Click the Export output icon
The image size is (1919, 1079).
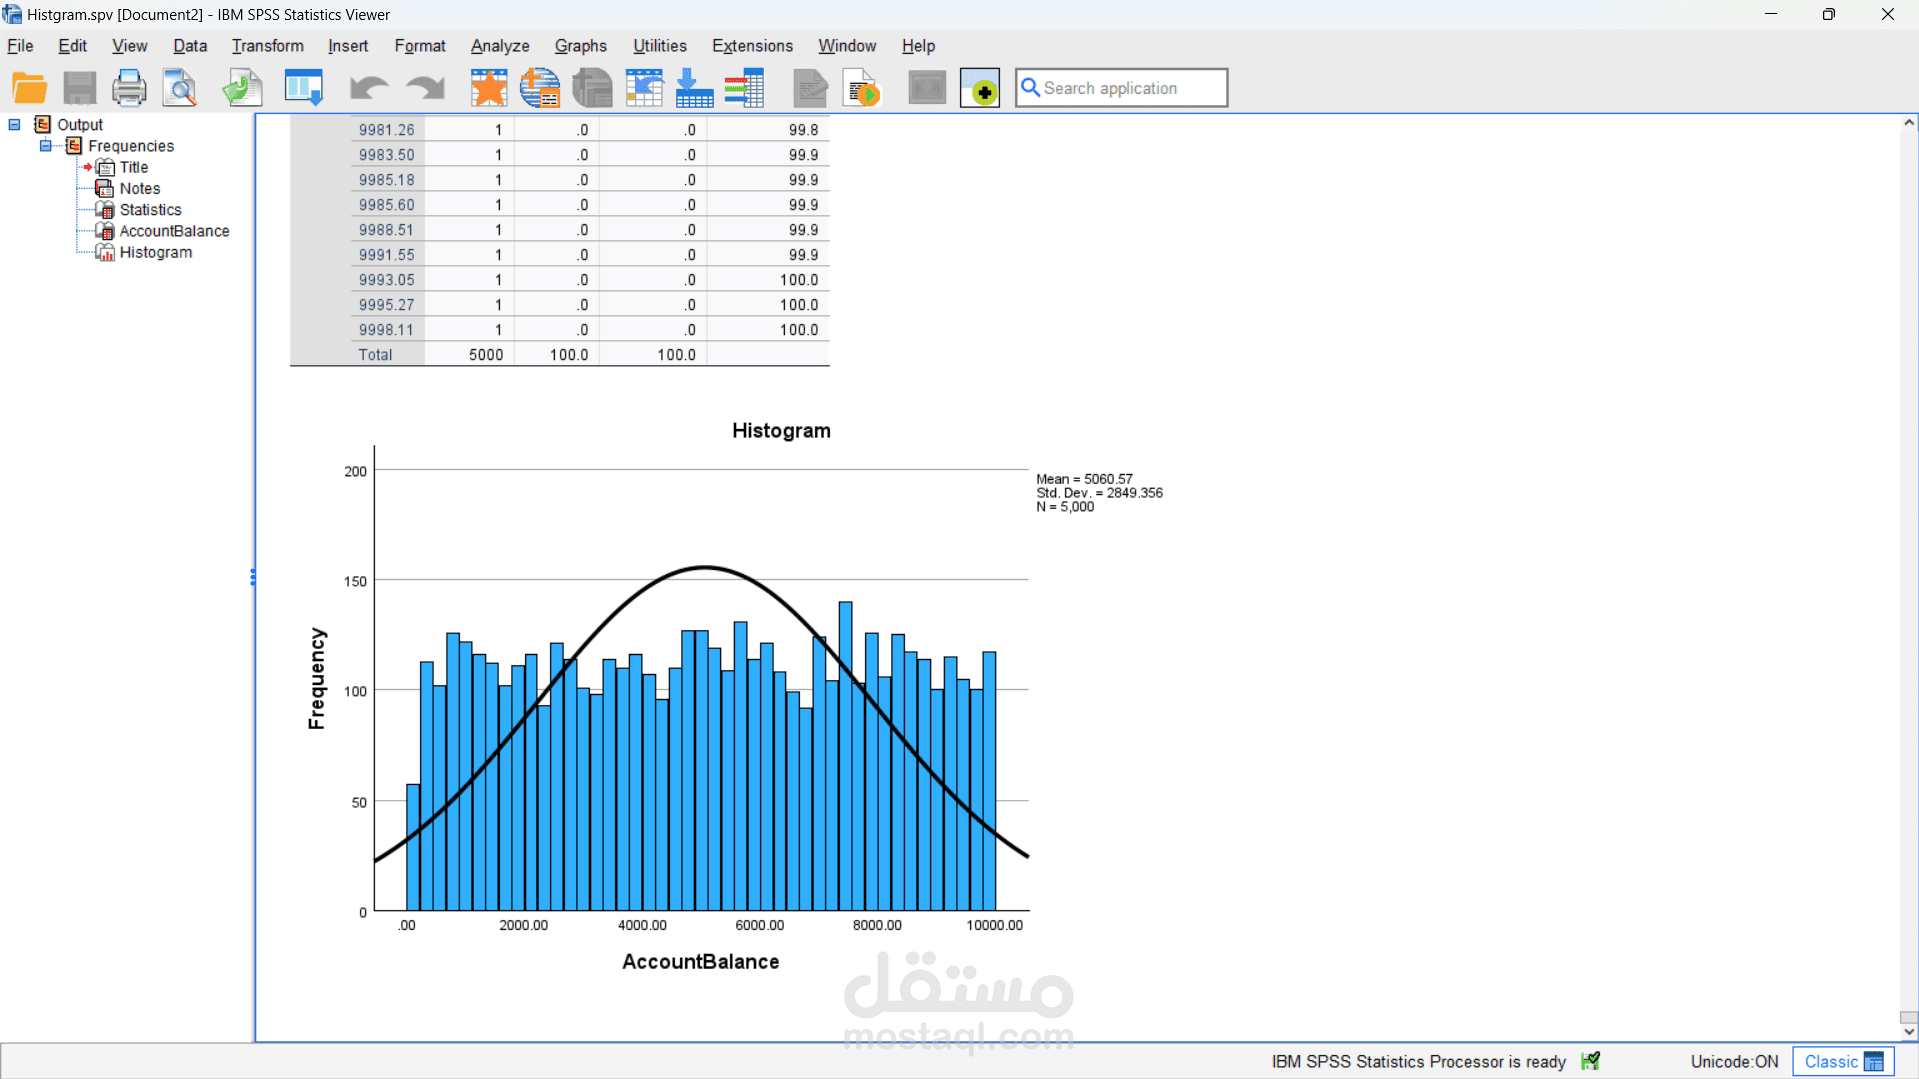[x=242, y=88]
